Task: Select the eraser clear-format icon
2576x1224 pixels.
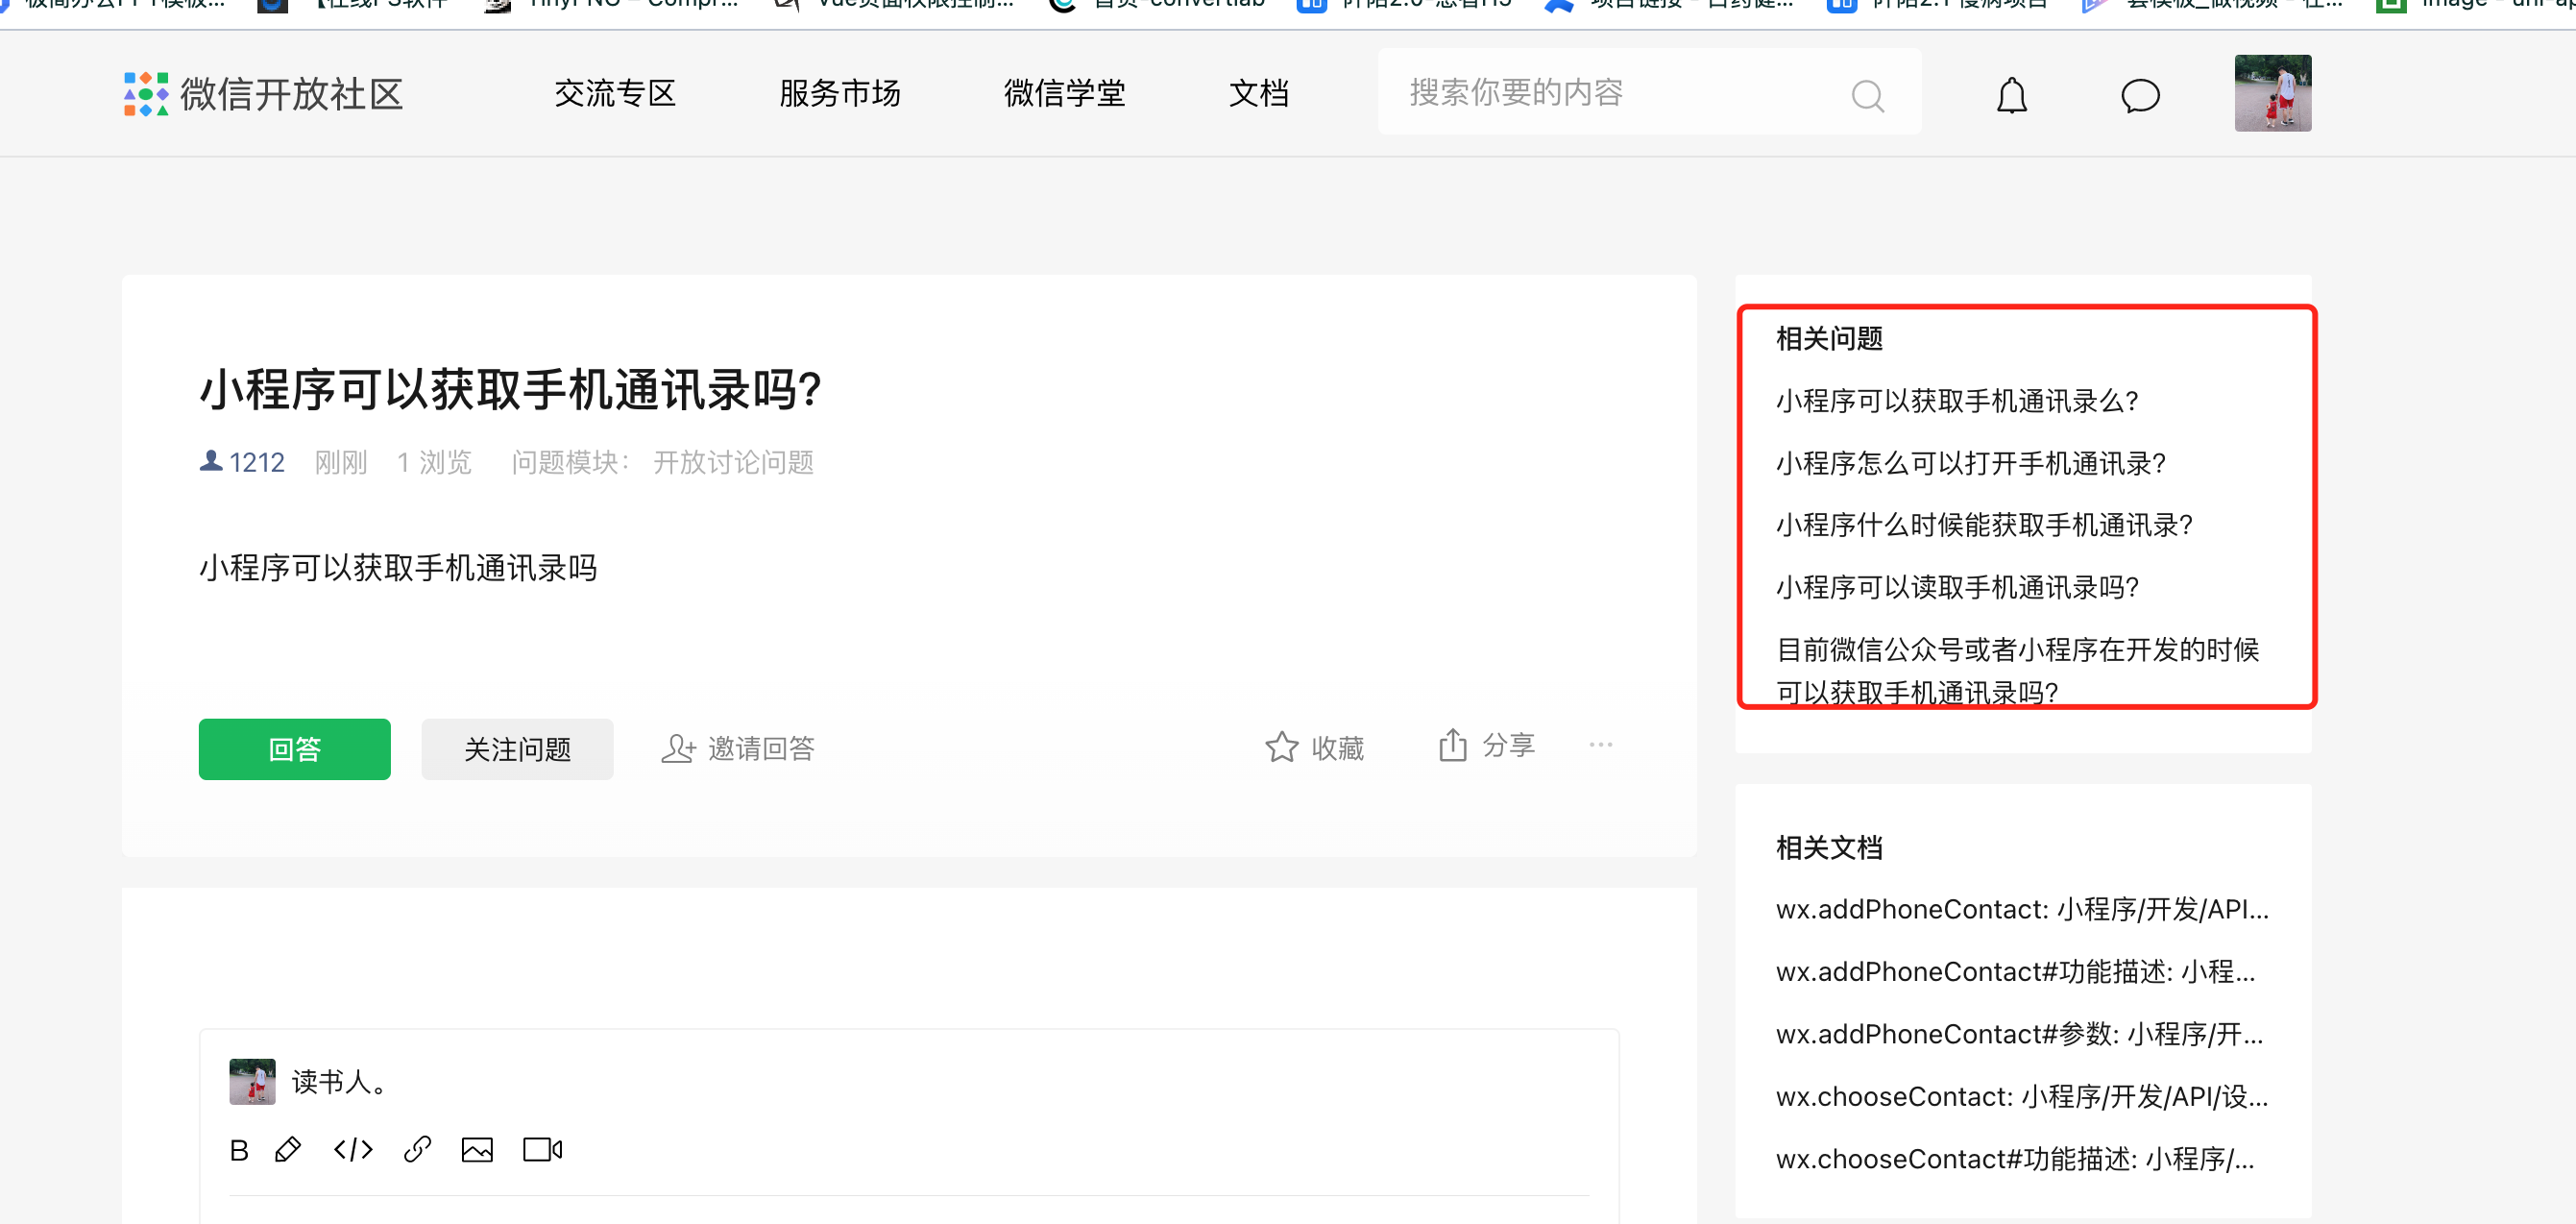Action: (x=288, y=1150)
